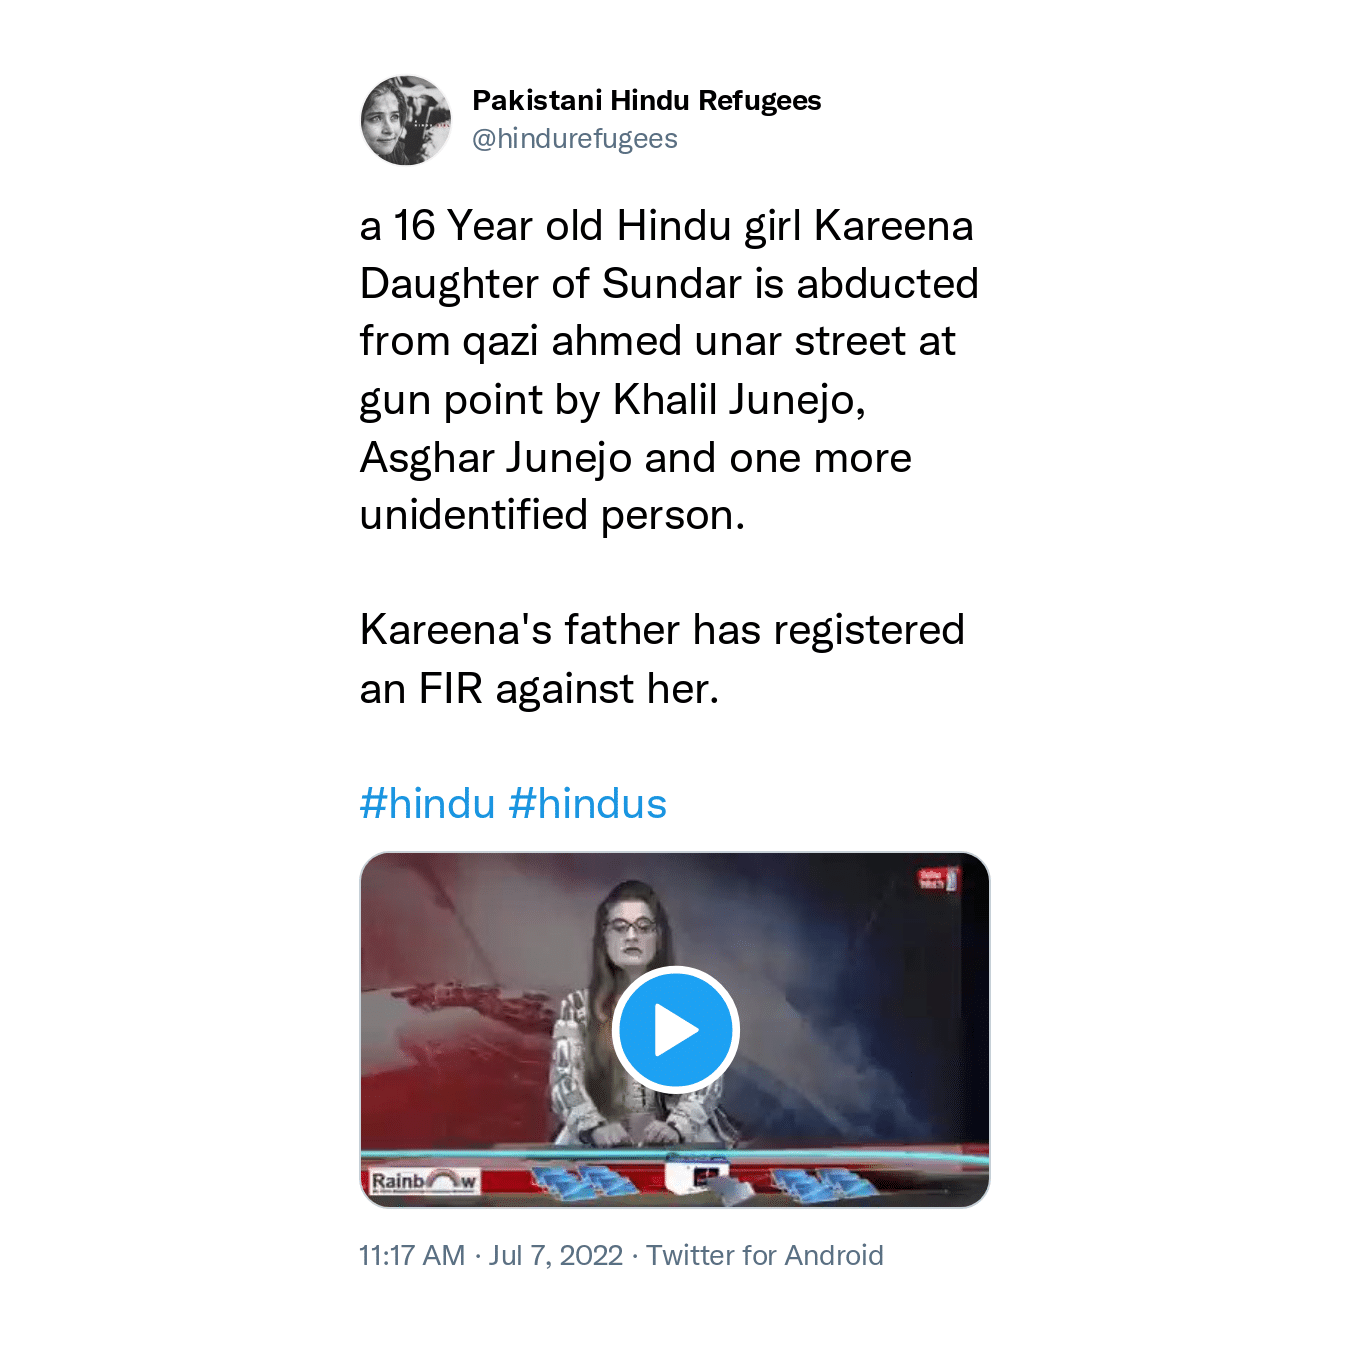
Task: Open the @hindurefugees handle link
Action: pos(574,139)
